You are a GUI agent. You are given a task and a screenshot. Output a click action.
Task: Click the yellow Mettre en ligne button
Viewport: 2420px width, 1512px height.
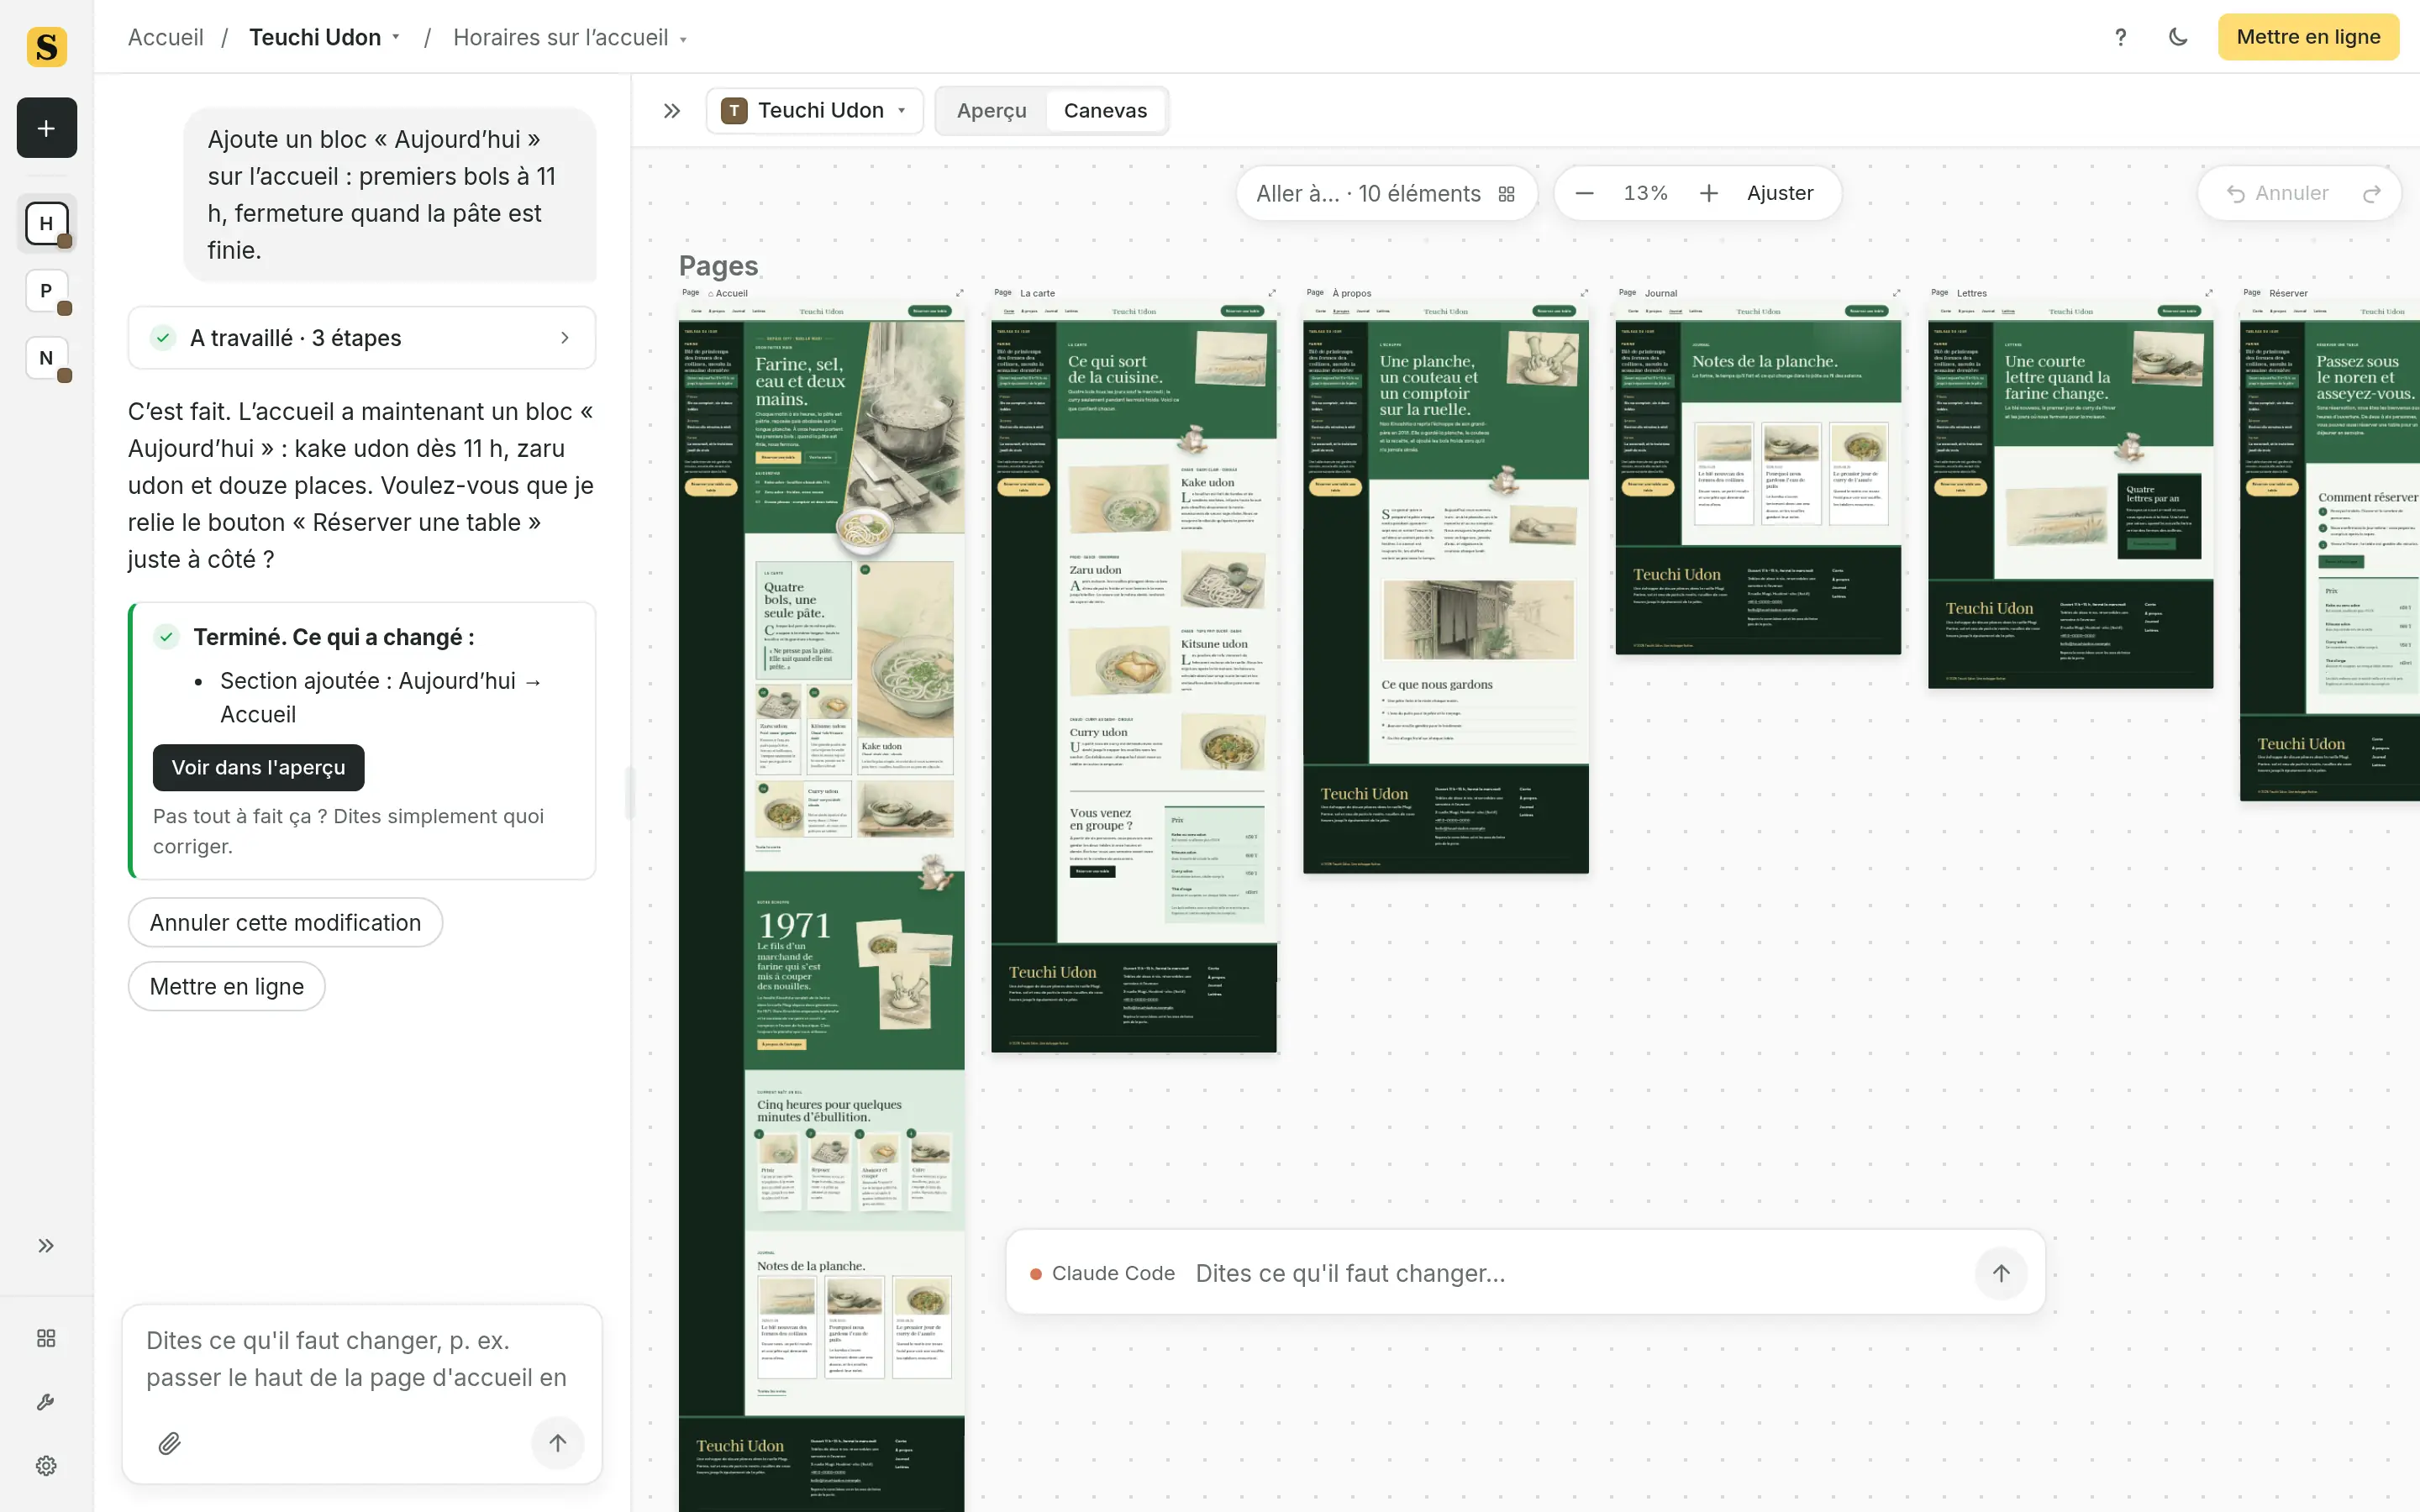pos(2308,37)
